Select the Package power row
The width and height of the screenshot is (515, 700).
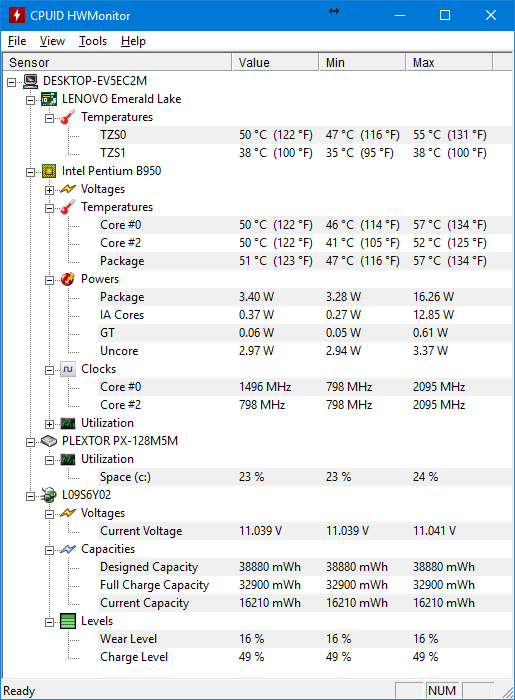(305, 297)
